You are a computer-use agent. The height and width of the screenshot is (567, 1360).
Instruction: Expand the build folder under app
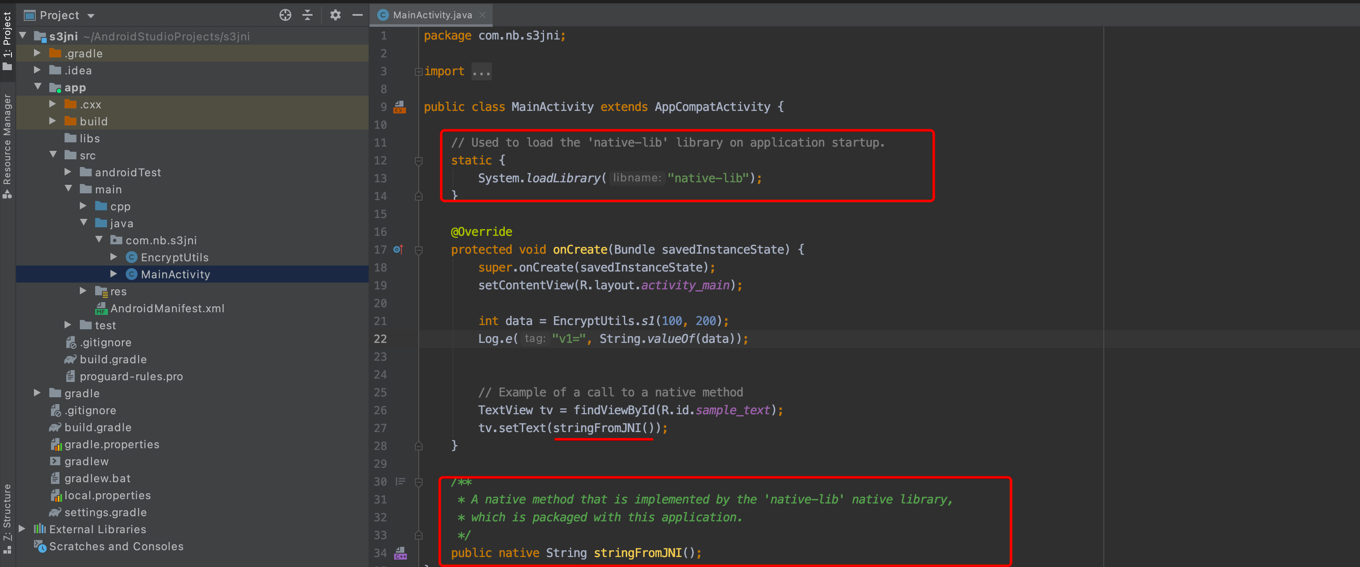tap(53, 121)
